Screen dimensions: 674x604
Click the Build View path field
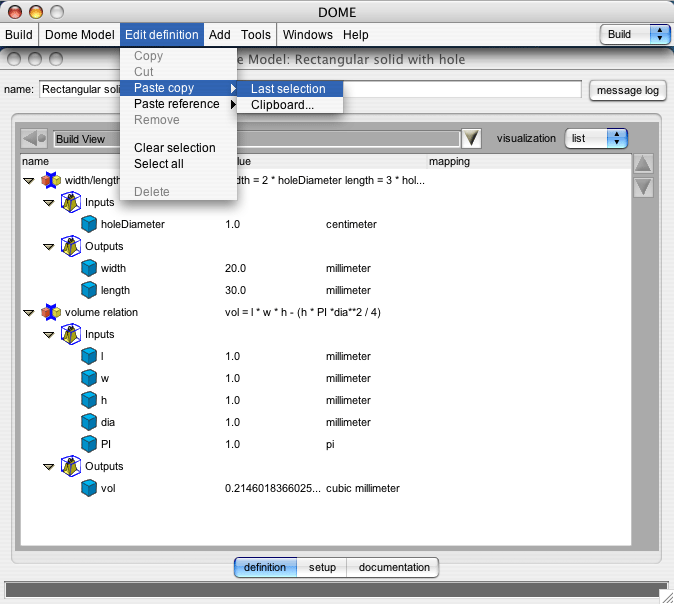click(x=257, y=139)
